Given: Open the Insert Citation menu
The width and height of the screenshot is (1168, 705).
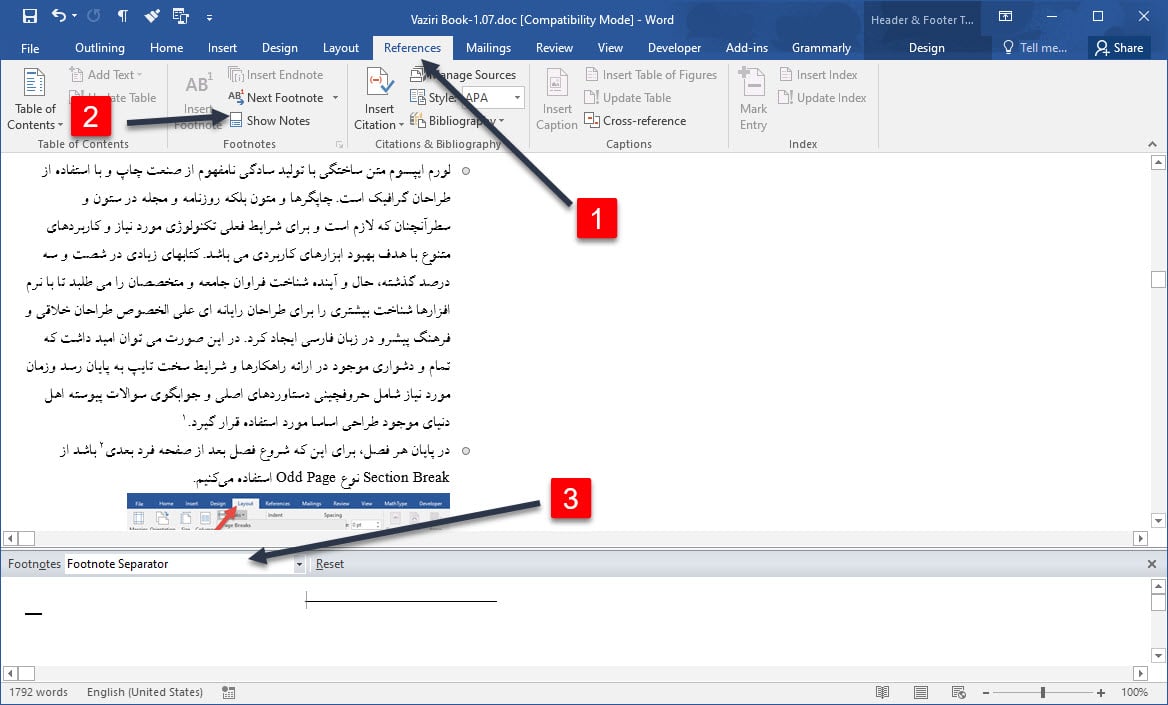Looking at the screenshot, I should pos(379,100).
